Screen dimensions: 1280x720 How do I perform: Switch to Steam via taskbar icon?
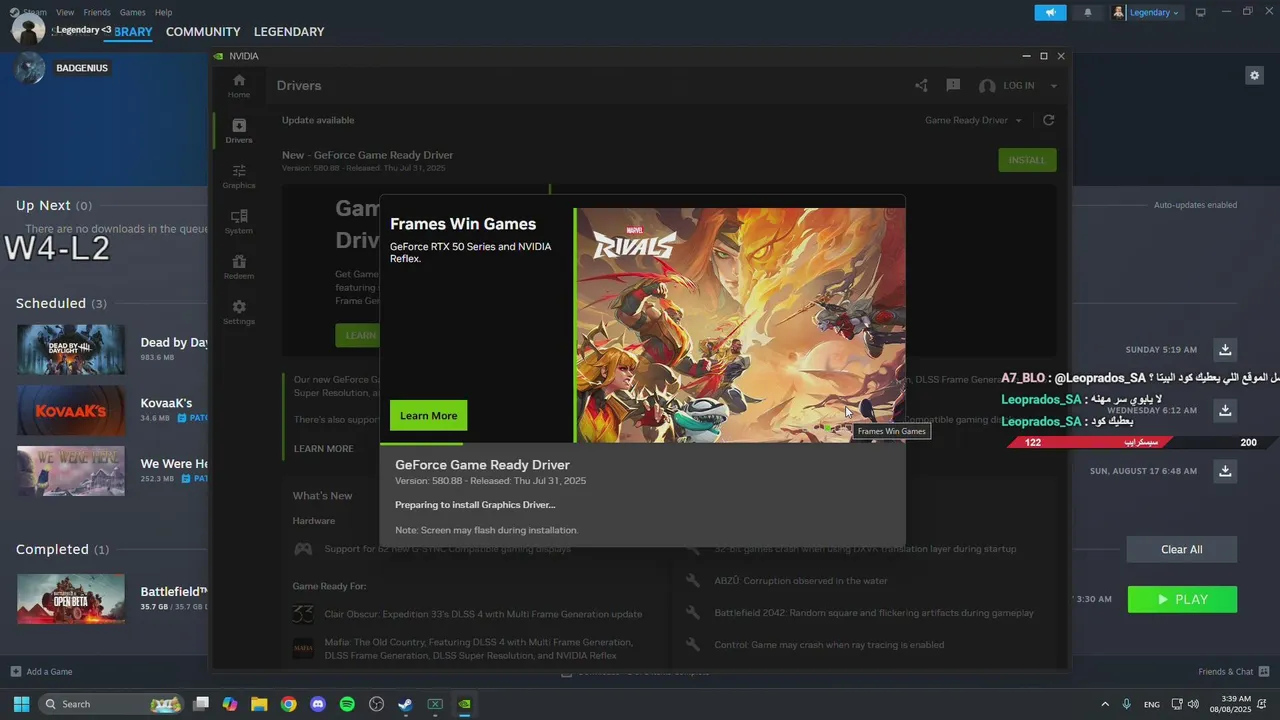pyautogui.click(x=405, y=704)
